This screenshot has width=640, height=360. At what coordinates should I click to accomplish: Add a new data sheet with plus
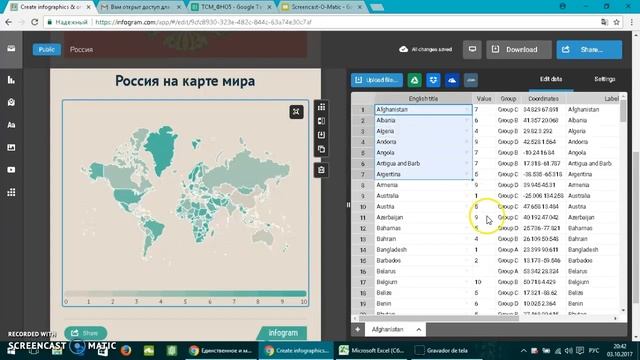point(358,329)
